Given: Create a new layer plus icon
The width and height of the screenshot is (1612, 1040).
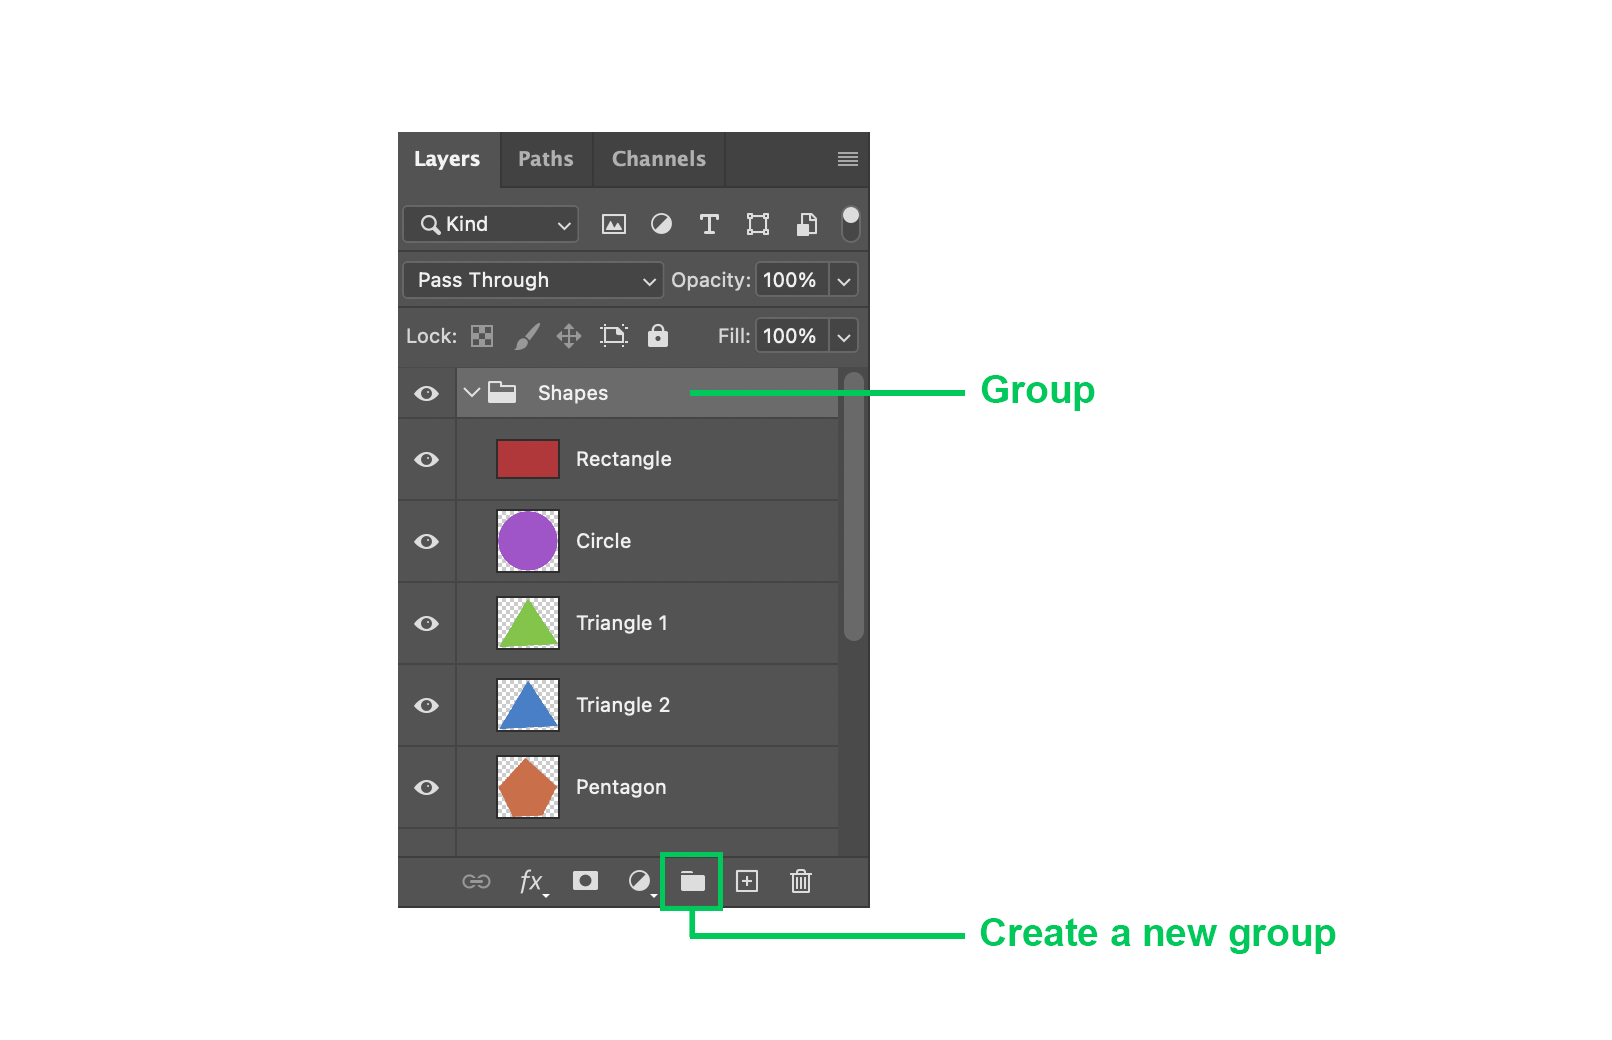Looking at the screenshot, I should pyautogui.click(x=747, y=880).
